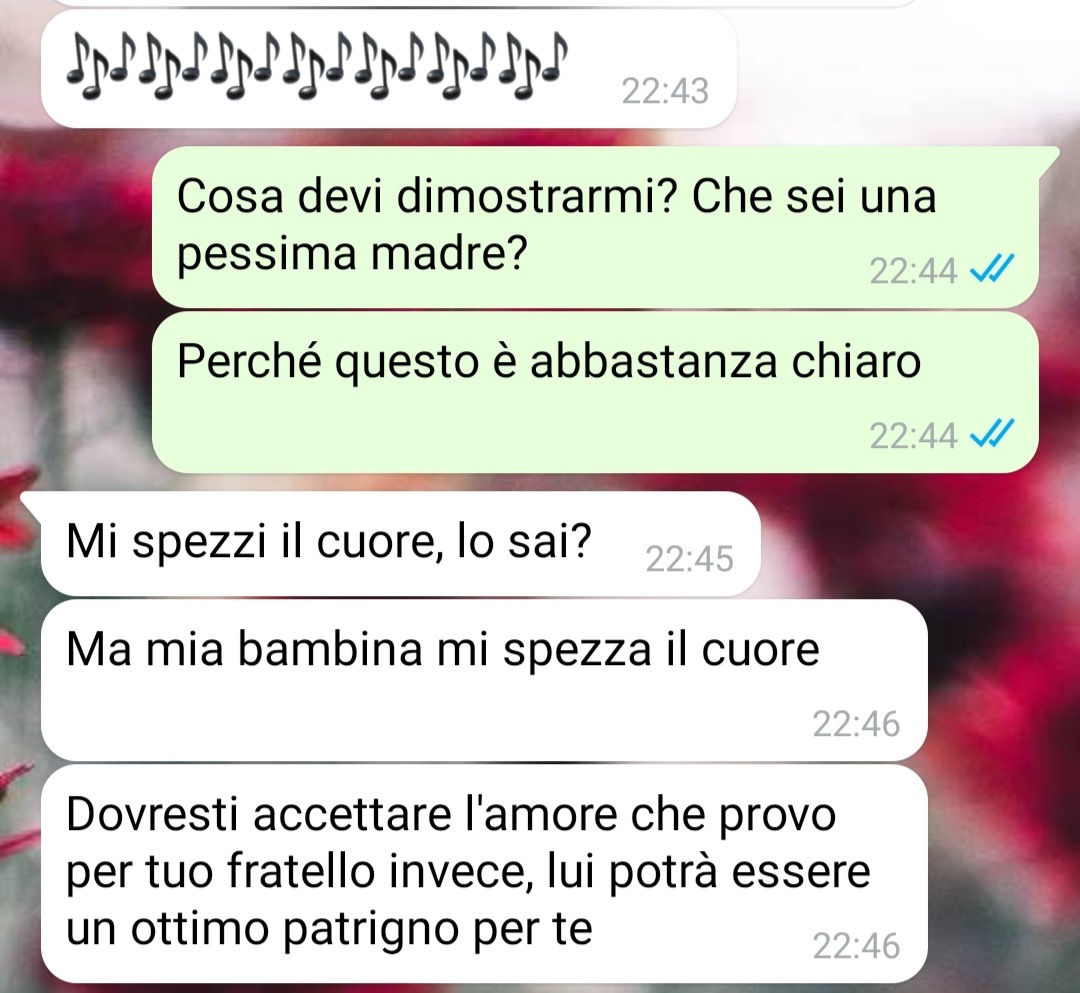Image resolution: width=1080 pixels, height=993 pixels.
Task: Select the "Cosa devi dimostrarmi?" message bubble
Action: [595, 227]
